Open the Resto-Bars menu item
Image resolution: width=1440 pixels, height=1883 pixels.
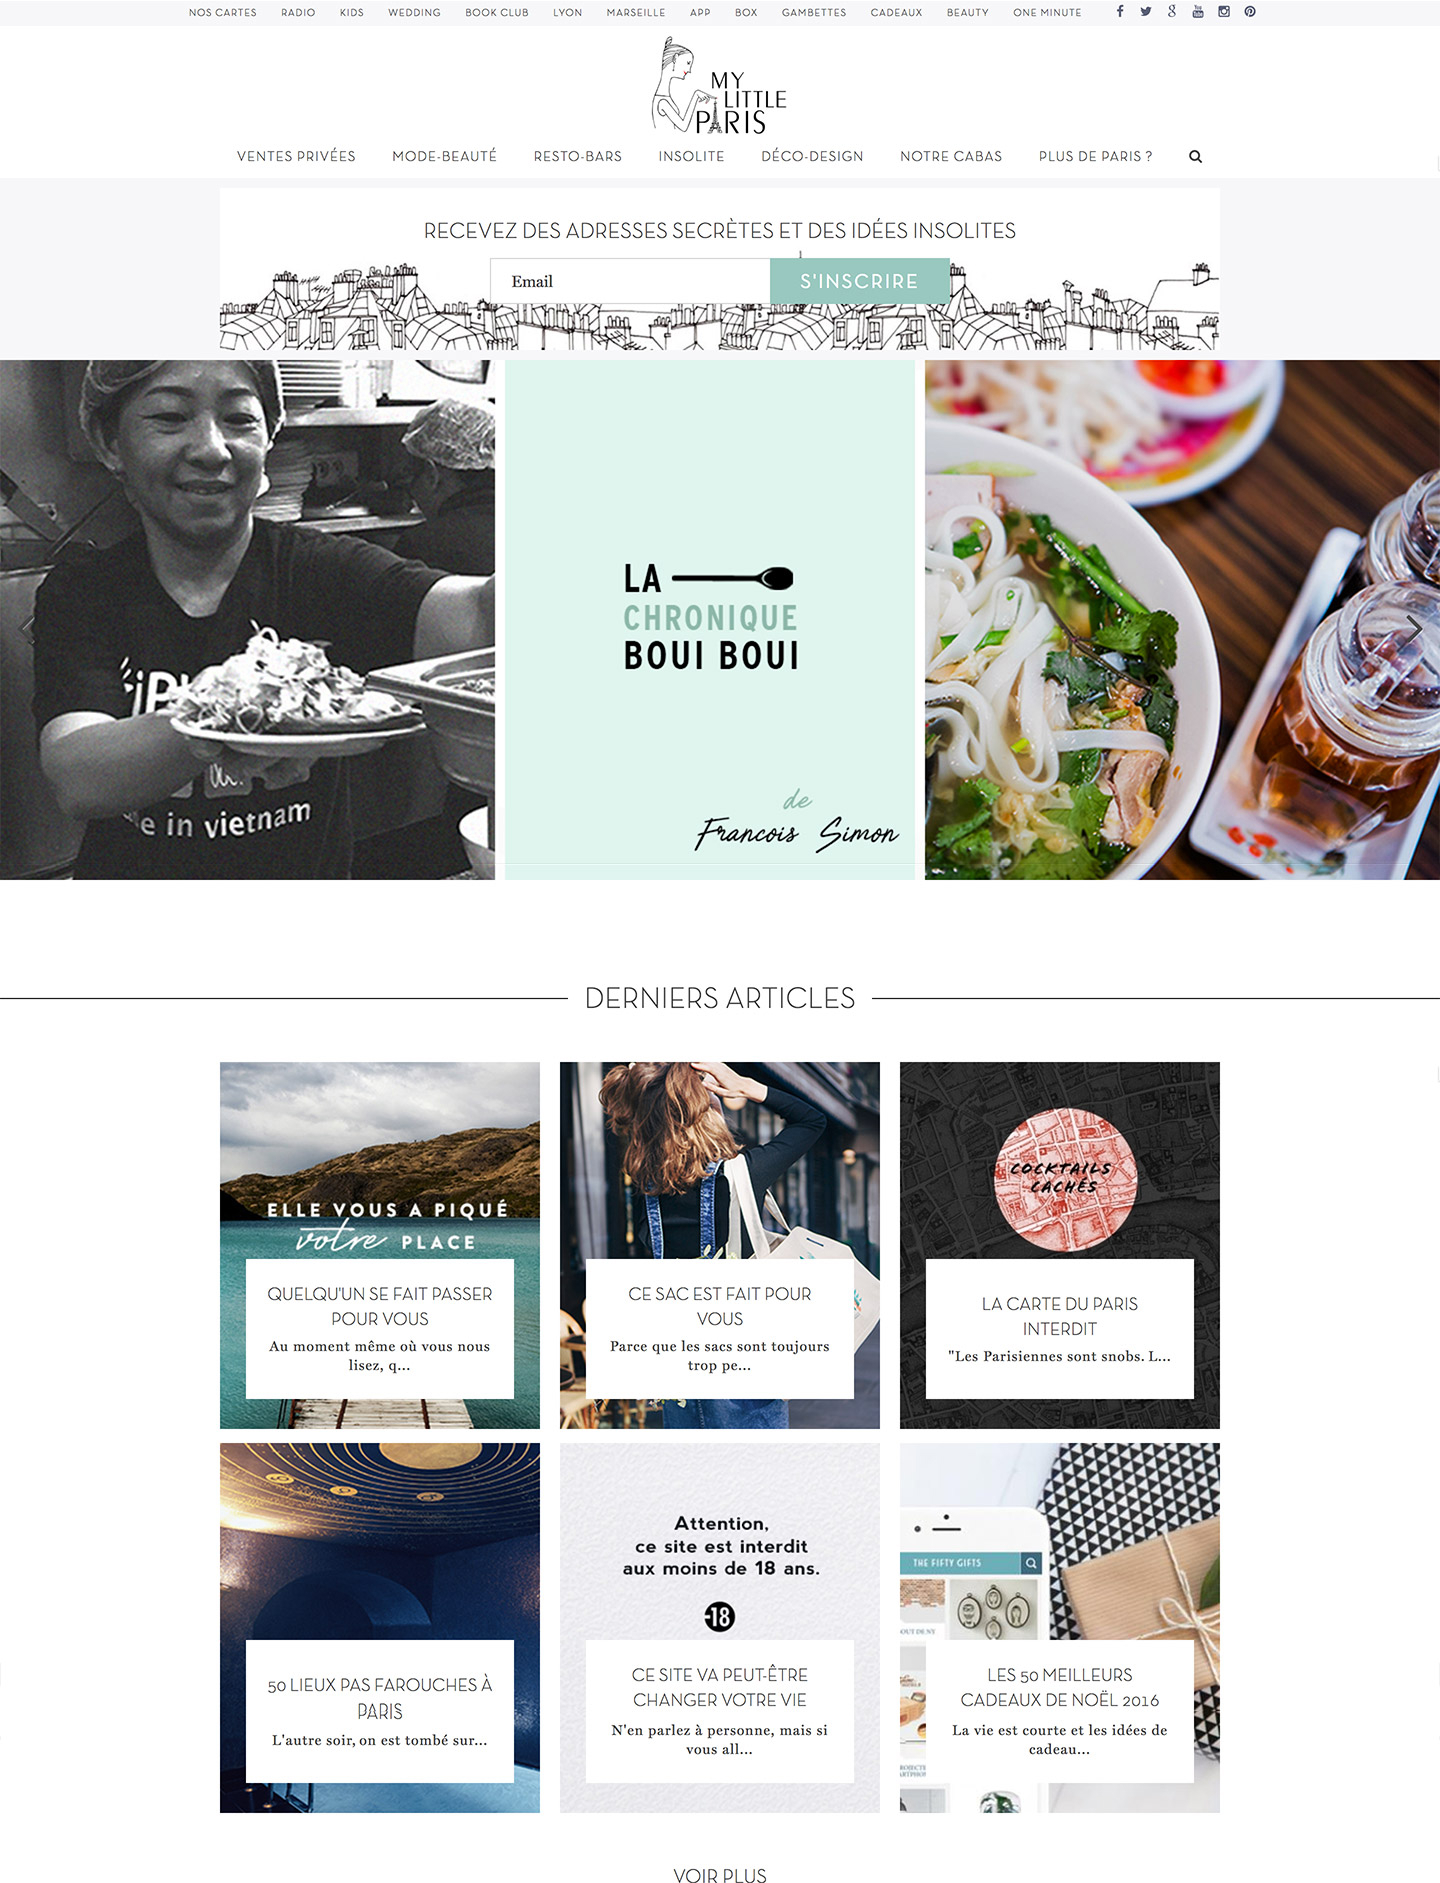click(578, 157)
